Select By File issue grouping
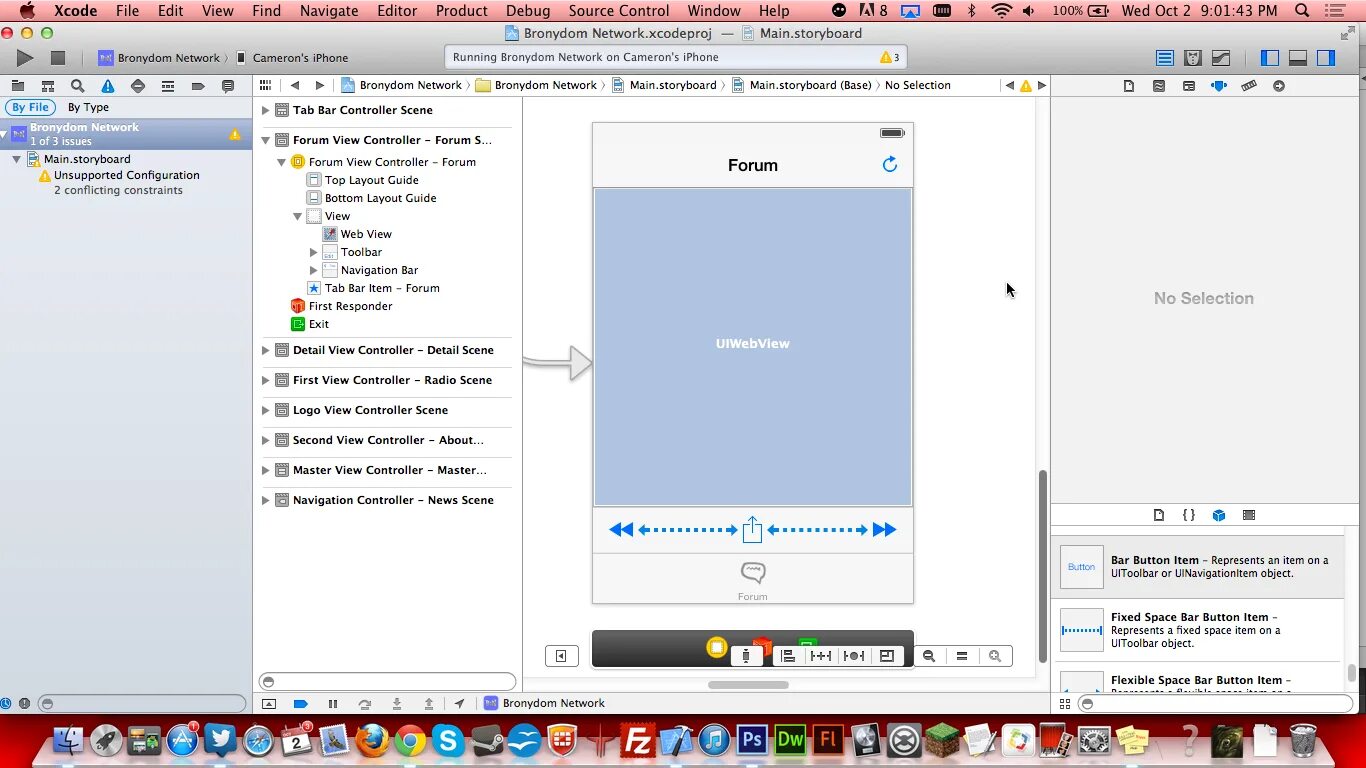The height and width of the screenshot is (768, 1366). 31,107
